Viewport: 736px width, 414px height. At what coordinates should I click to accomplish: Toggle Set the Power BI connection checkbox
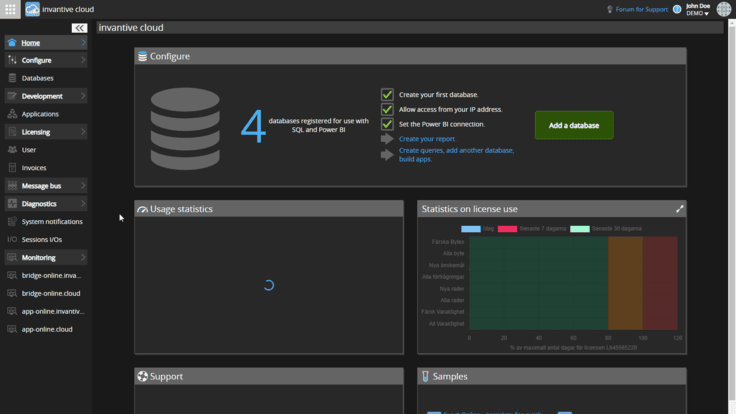(387, 124)
